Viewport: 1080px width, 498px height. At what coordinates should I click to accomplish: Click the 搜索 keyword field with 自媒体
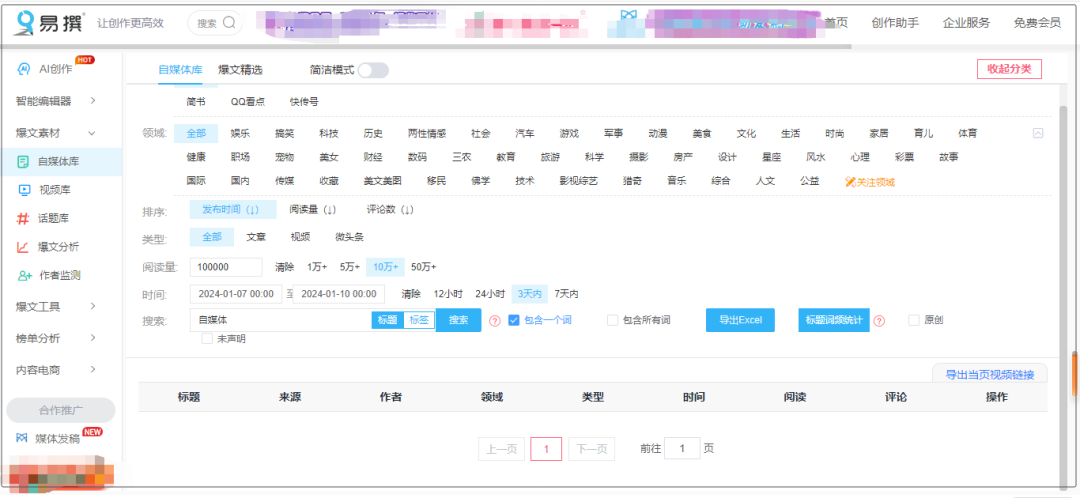click(x=281, y=320)
